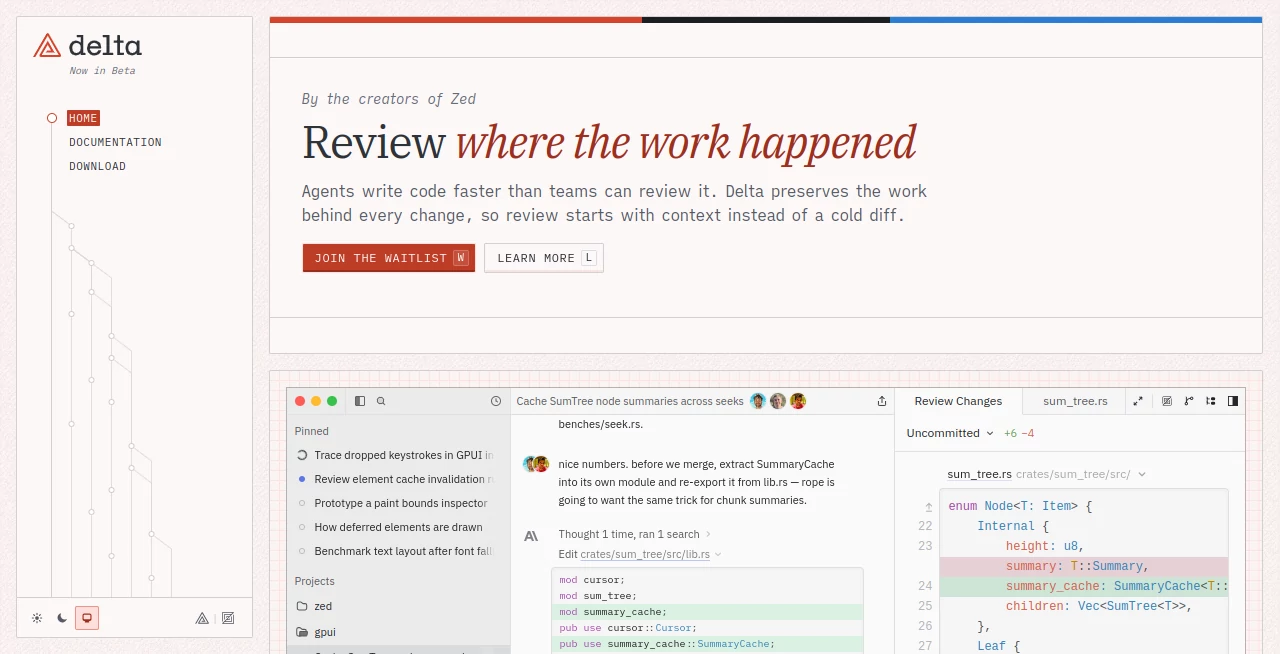Click the agent logo icon beside 'Thought 1 time'
Screen dimensions: 1280x654
[x=531, y=536]
